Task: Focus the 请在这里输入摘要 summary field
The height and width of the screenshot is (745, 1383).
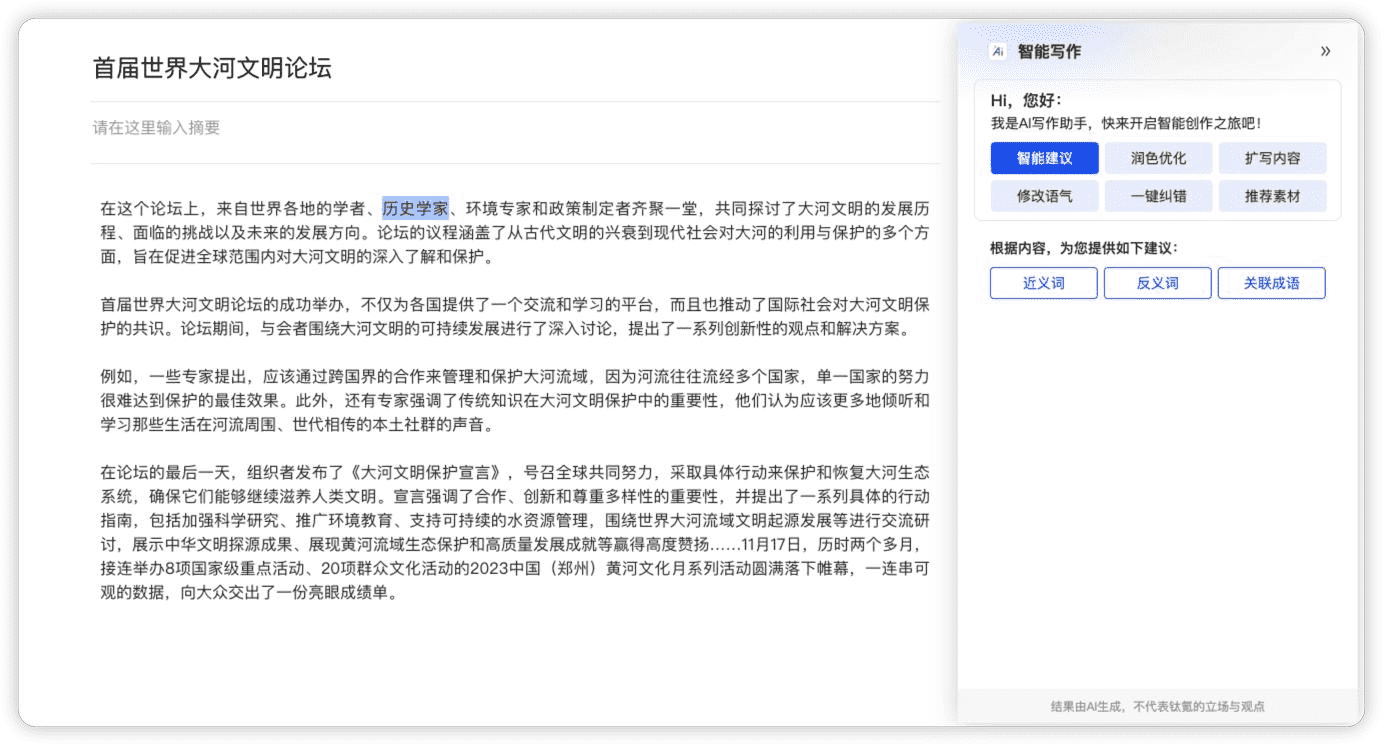Action: click(x=515, y=128)
